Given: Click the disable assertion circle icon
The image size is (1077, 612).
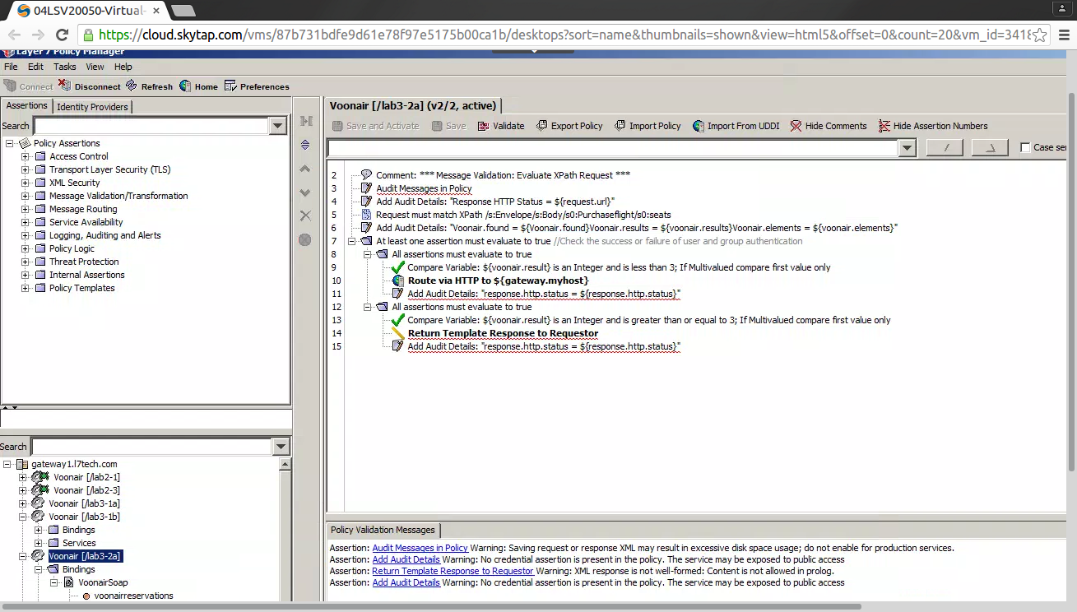Looking at the screenshot, I should (306, 240).
